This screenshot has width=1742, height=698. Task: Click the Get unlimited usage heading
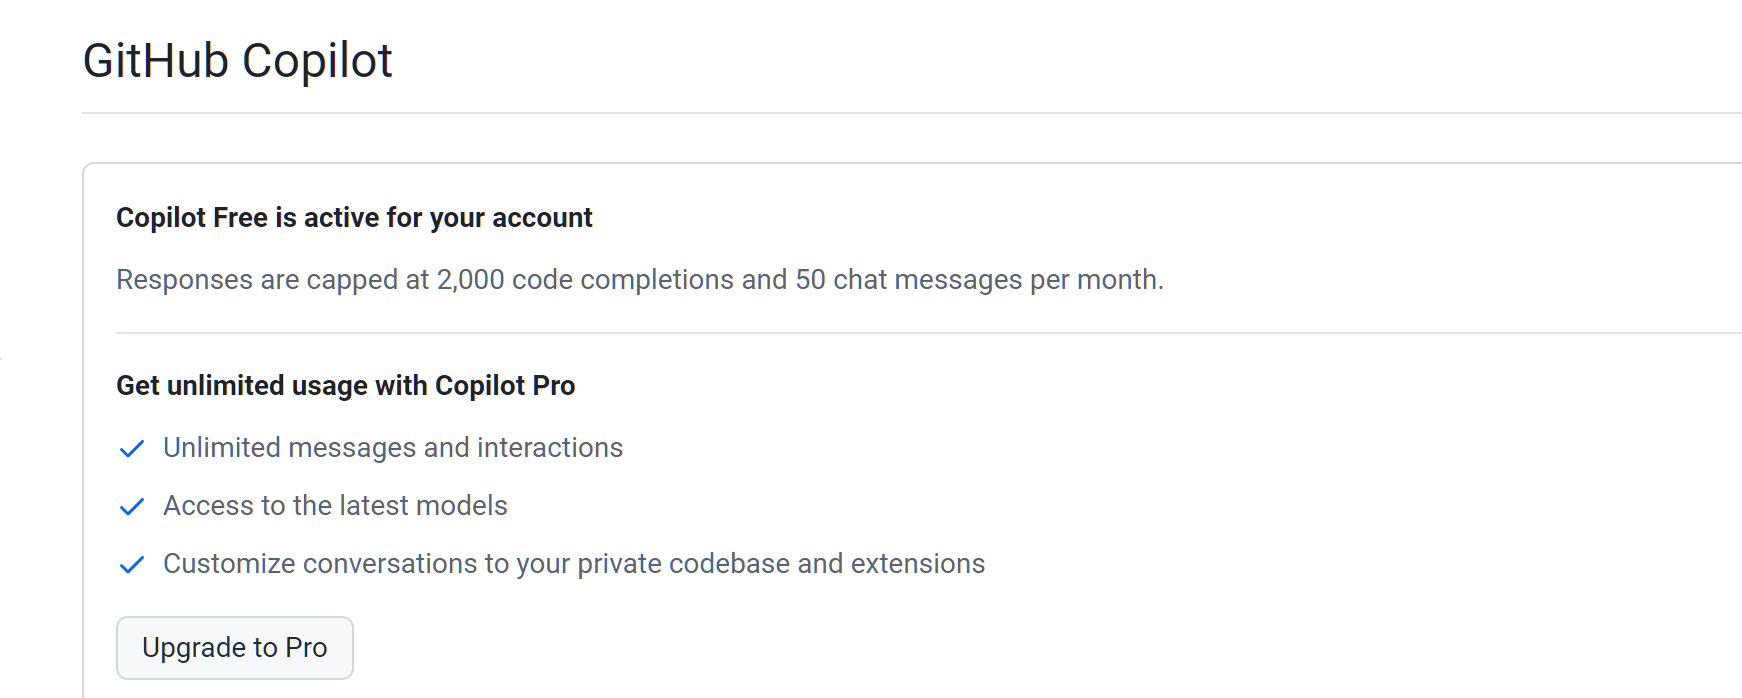(x=346, y=386)
